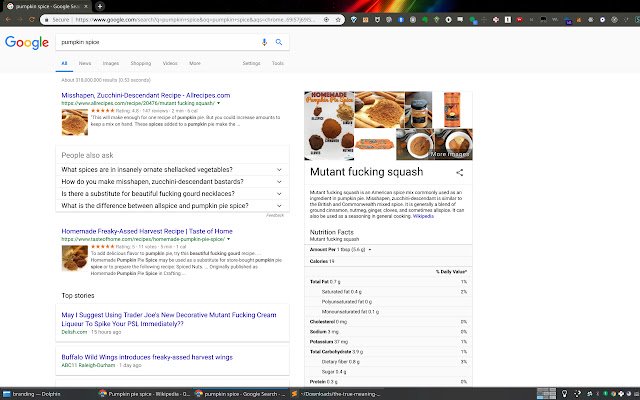Click the 'Total Carbohydrate 3.9 g' row
640x400 pixels.
(x=388, y=352)
